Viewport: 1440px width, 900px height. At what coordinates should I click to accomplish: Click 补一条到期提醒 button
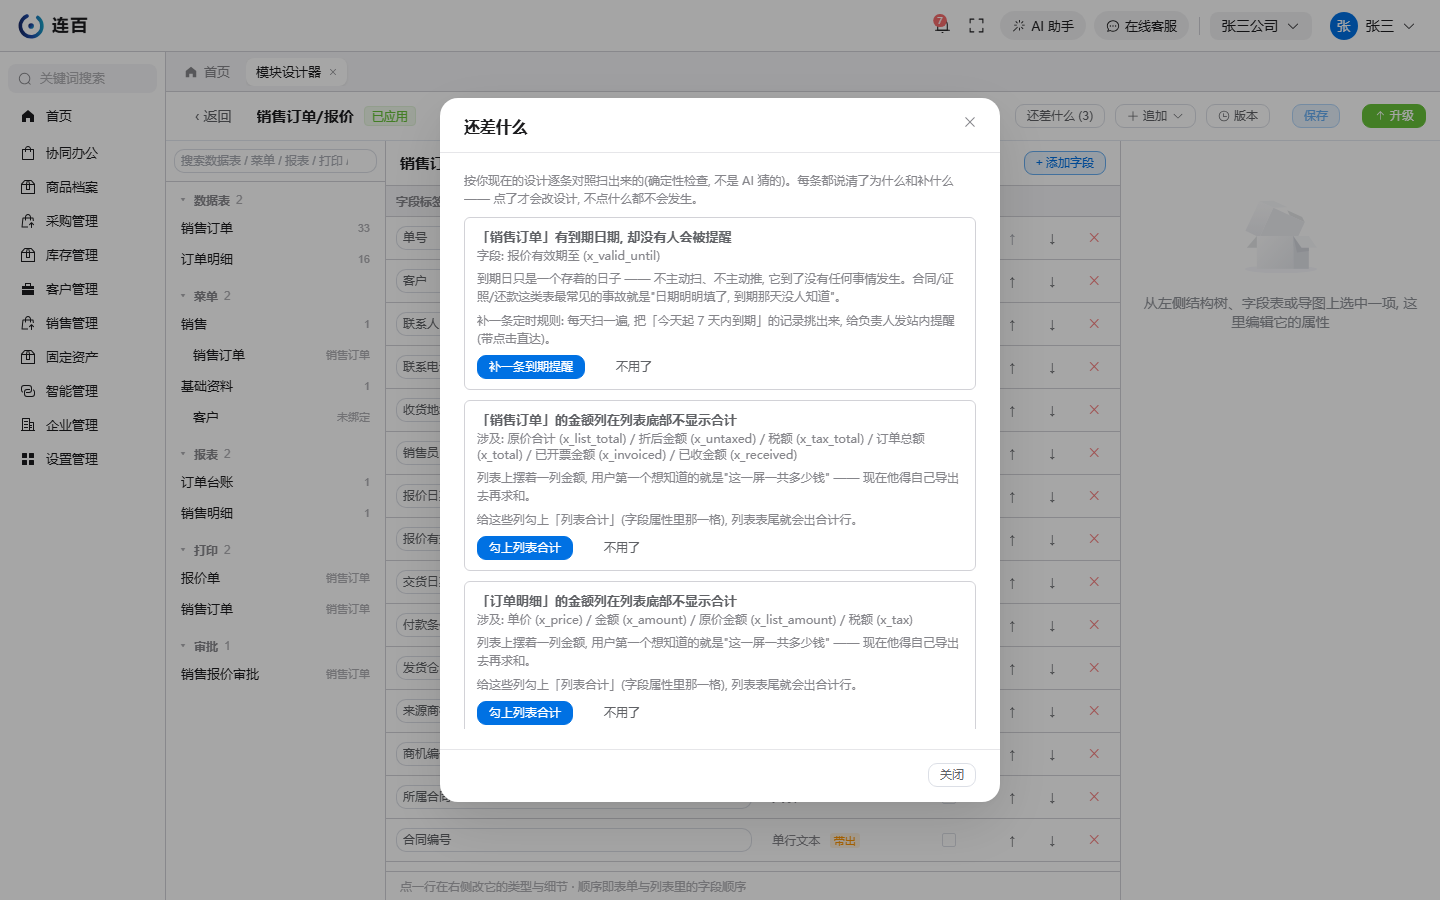531,367
